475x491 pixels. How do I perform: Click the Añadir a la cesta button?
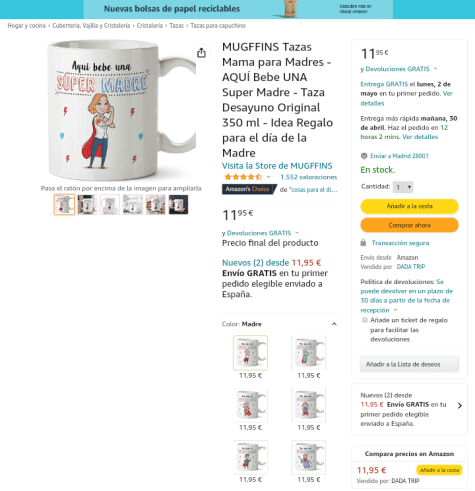(x=409, y=206)
